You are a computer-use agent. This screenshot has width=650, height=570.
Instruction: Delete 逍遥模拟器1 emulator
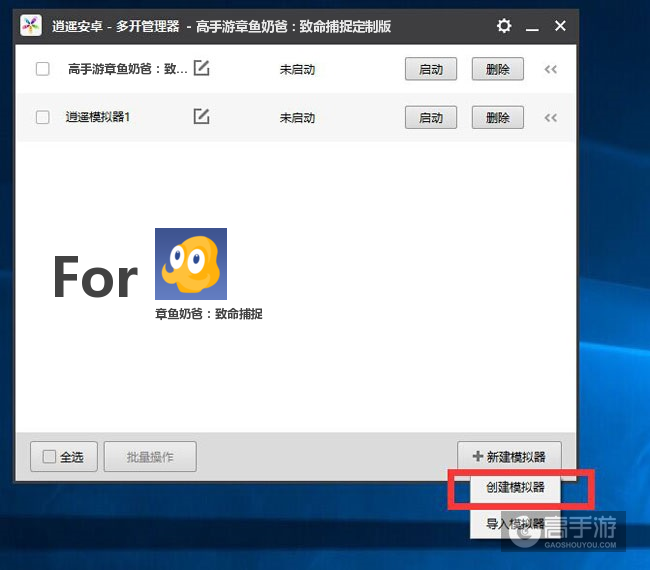click(x=497, y=117)
